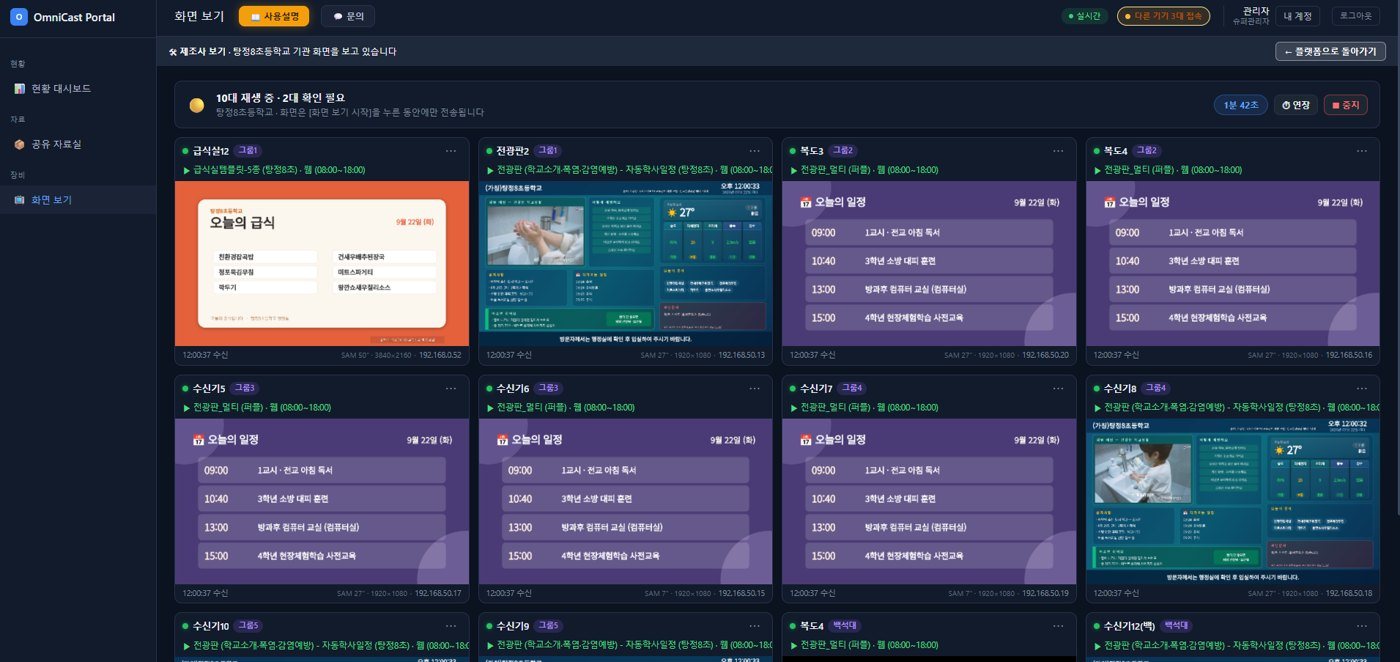The width and height of the screenshot is (1400, 662).
Task: Click the 1분 42초 remaining time indicator
Action: [x=1241, y=105]
